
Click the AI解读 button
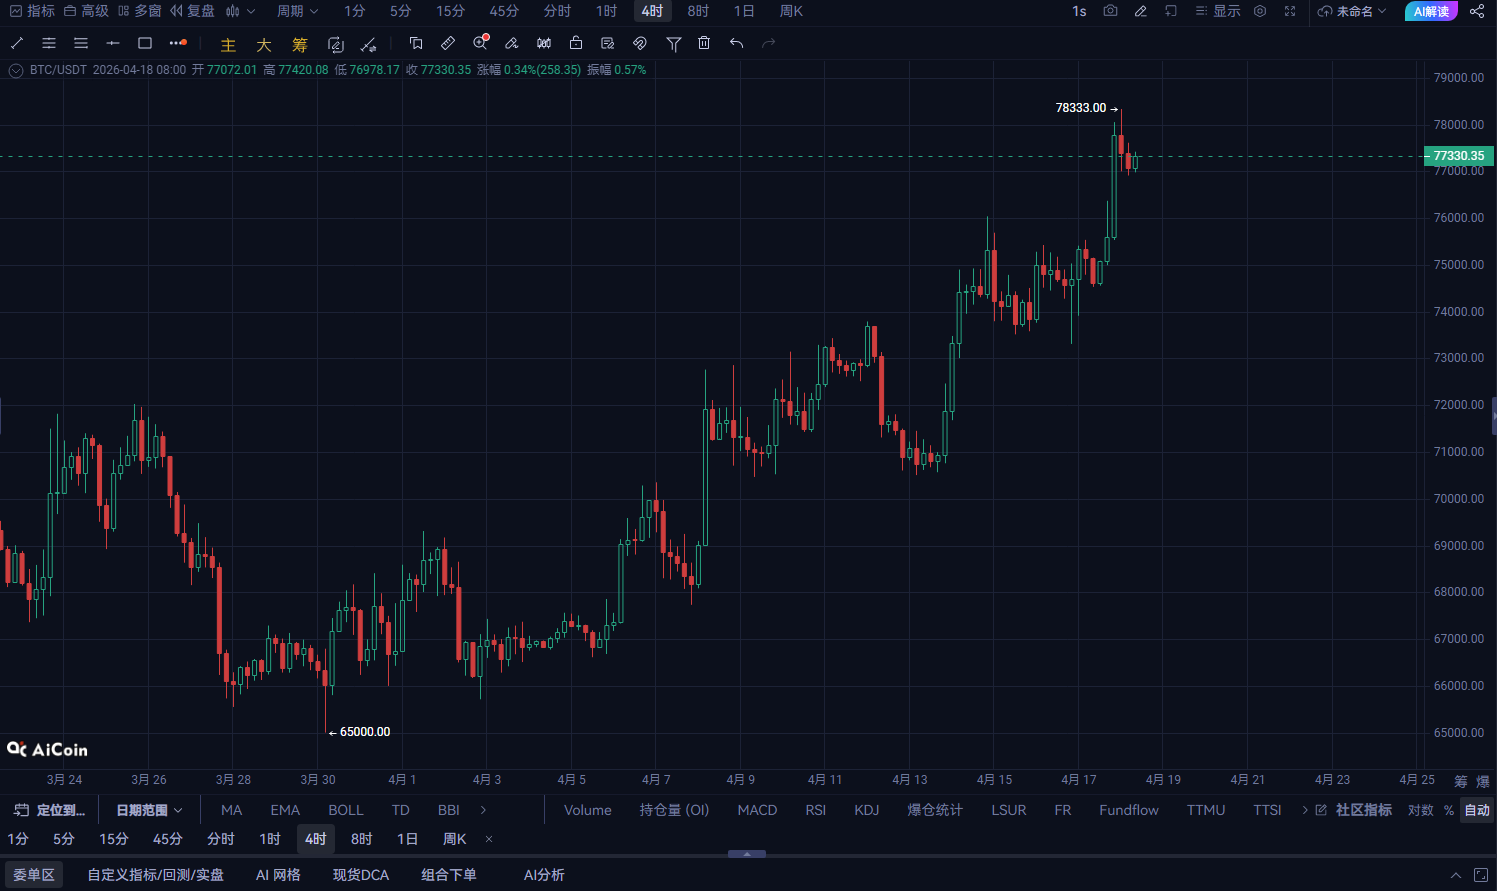click(x=1431, y=11)
